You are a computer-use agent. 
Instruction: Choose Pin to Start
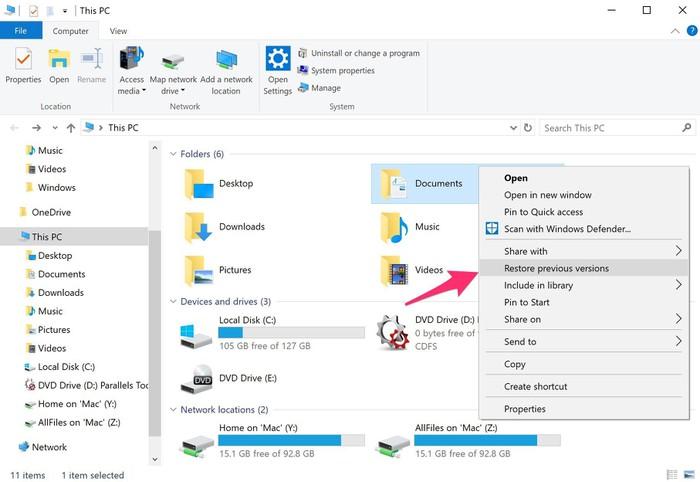pos(584,302)
